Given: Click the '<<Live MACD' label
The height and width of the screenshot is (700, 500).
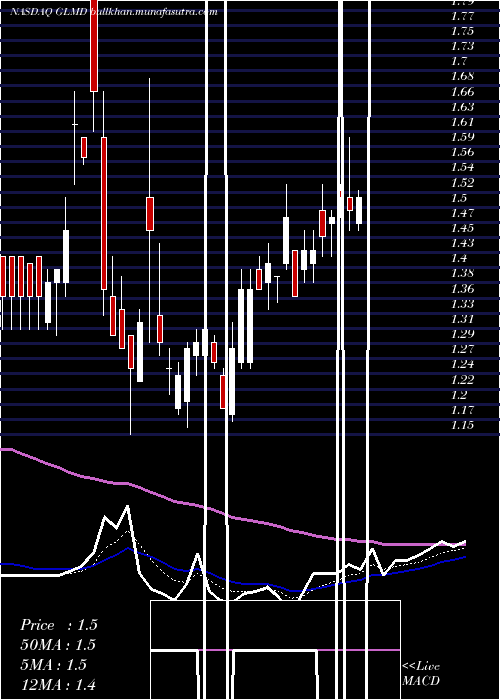Looking at the screenshot, I should (x=421, y=674).
